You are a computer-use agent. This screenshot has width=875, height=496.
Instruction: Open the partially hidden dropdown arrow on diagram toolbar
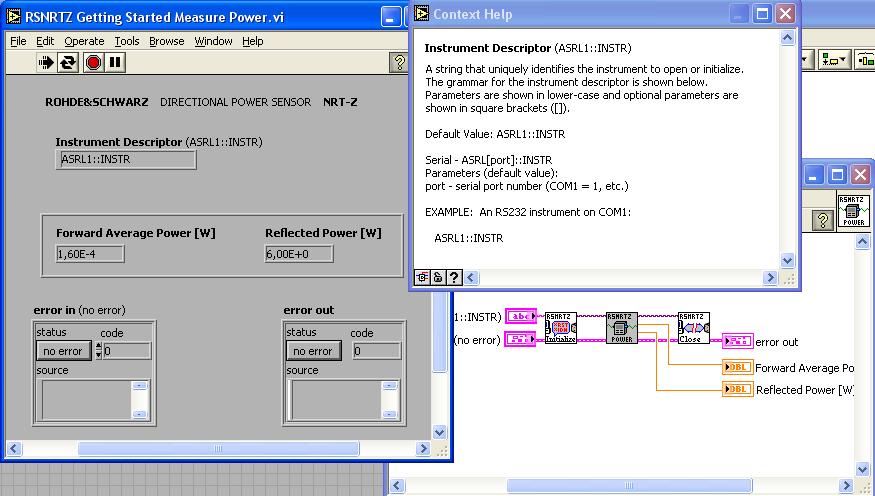806,60
